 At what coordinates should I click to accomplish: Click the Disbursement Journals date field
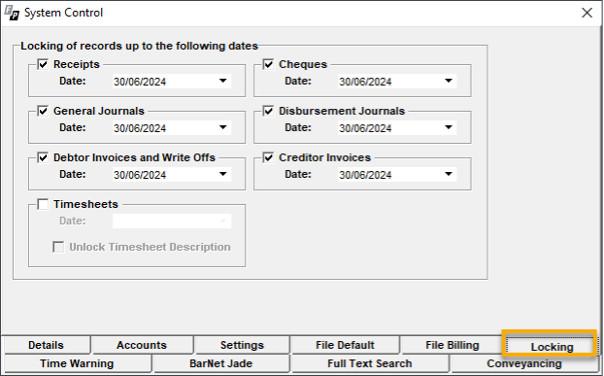398,128
